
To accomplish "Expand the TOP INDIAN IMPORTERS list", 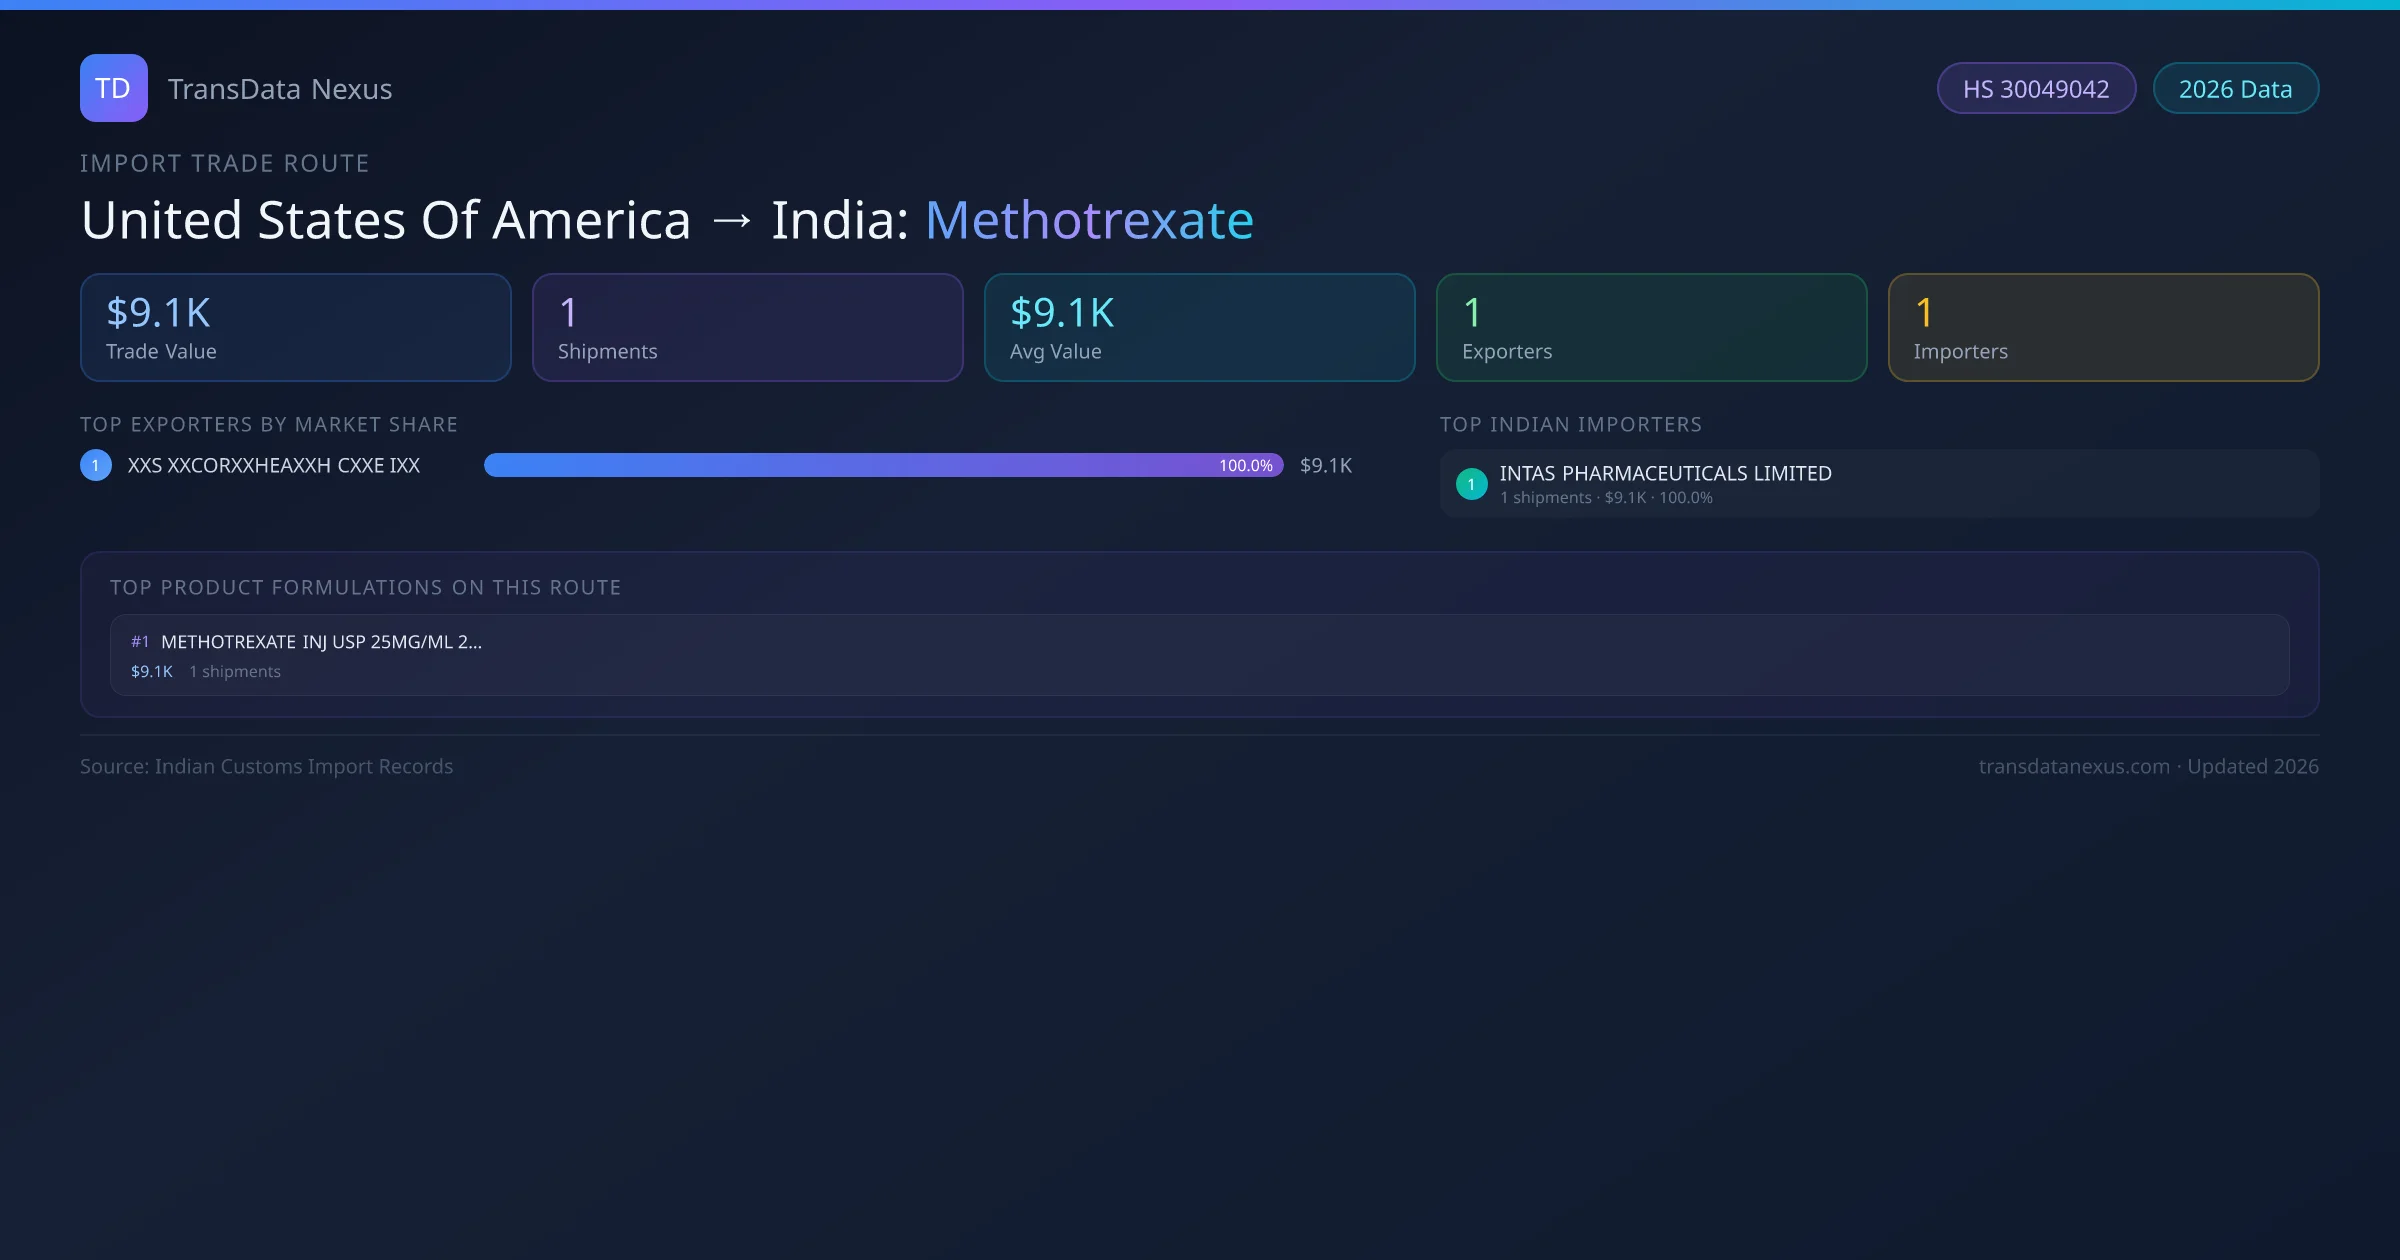I will pyautogui.click(x=1571, y=424).
